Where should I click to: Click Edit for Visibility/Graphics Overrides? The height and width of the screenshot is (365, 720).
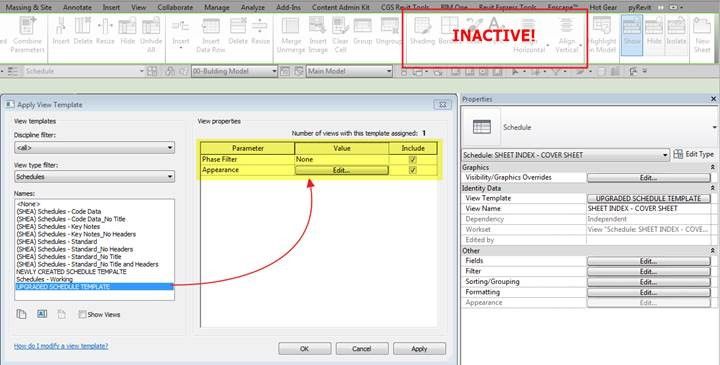click(x=648, y=177)
